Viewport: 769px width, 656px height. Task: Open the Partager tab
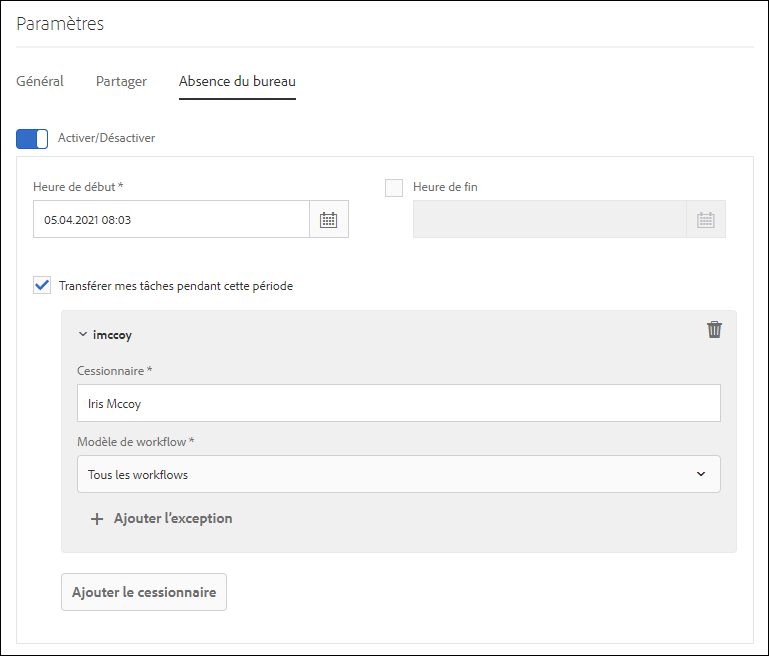tap(121, 82)
